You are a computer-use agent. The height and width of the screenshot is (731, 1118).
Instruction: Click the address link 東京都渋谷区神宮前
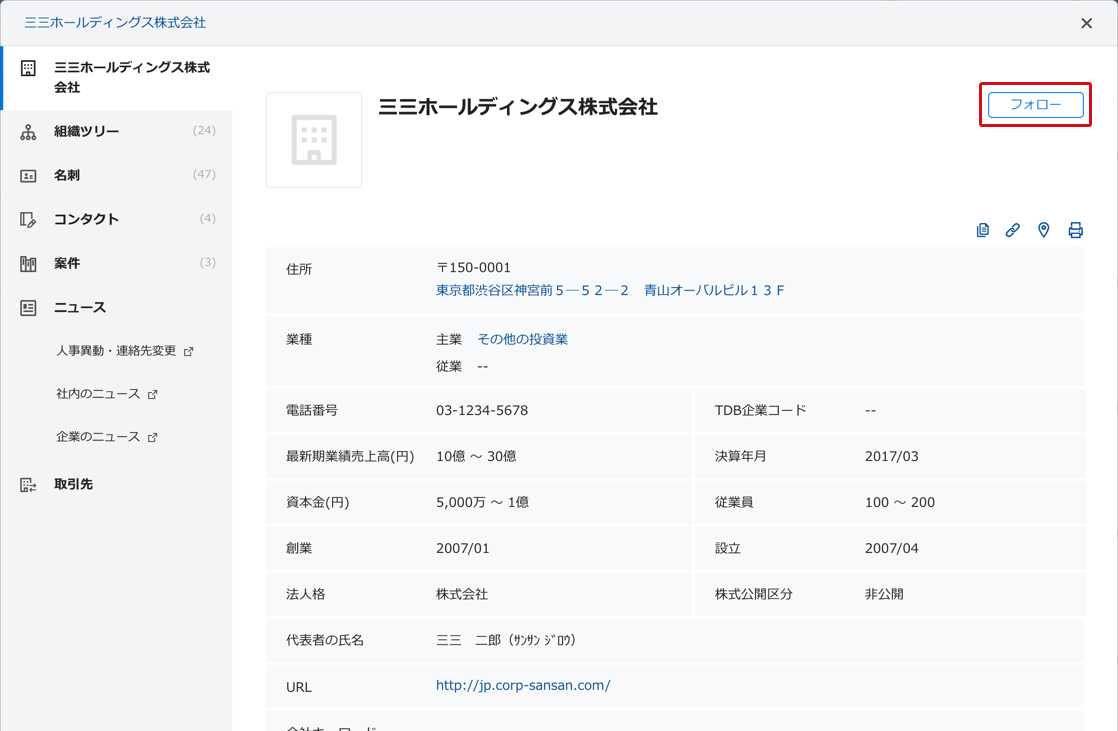pyautogui.click(x=610, y=290)
